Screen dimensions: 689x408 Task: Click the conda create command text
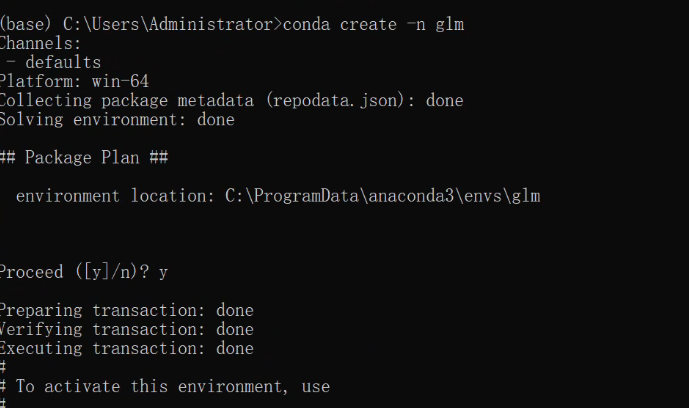340,24
